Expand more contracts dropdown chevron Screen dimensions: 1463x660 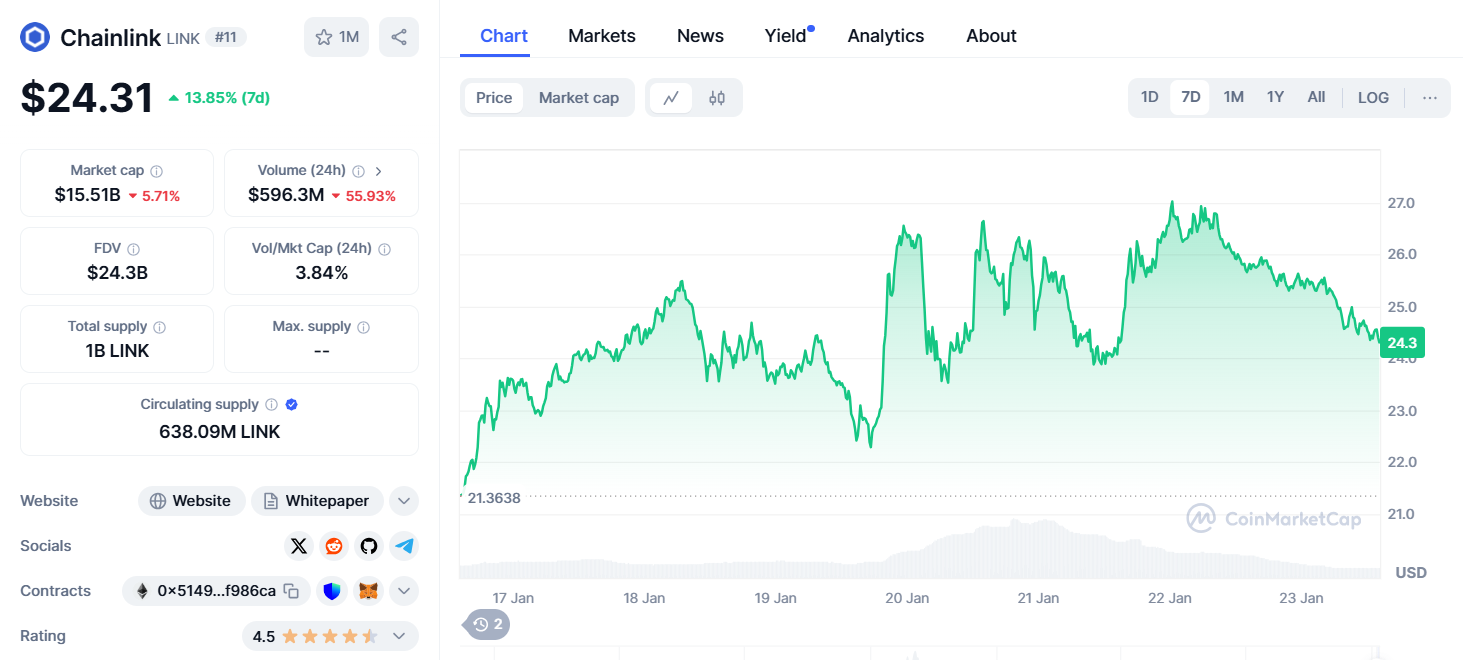pos(403,591)
